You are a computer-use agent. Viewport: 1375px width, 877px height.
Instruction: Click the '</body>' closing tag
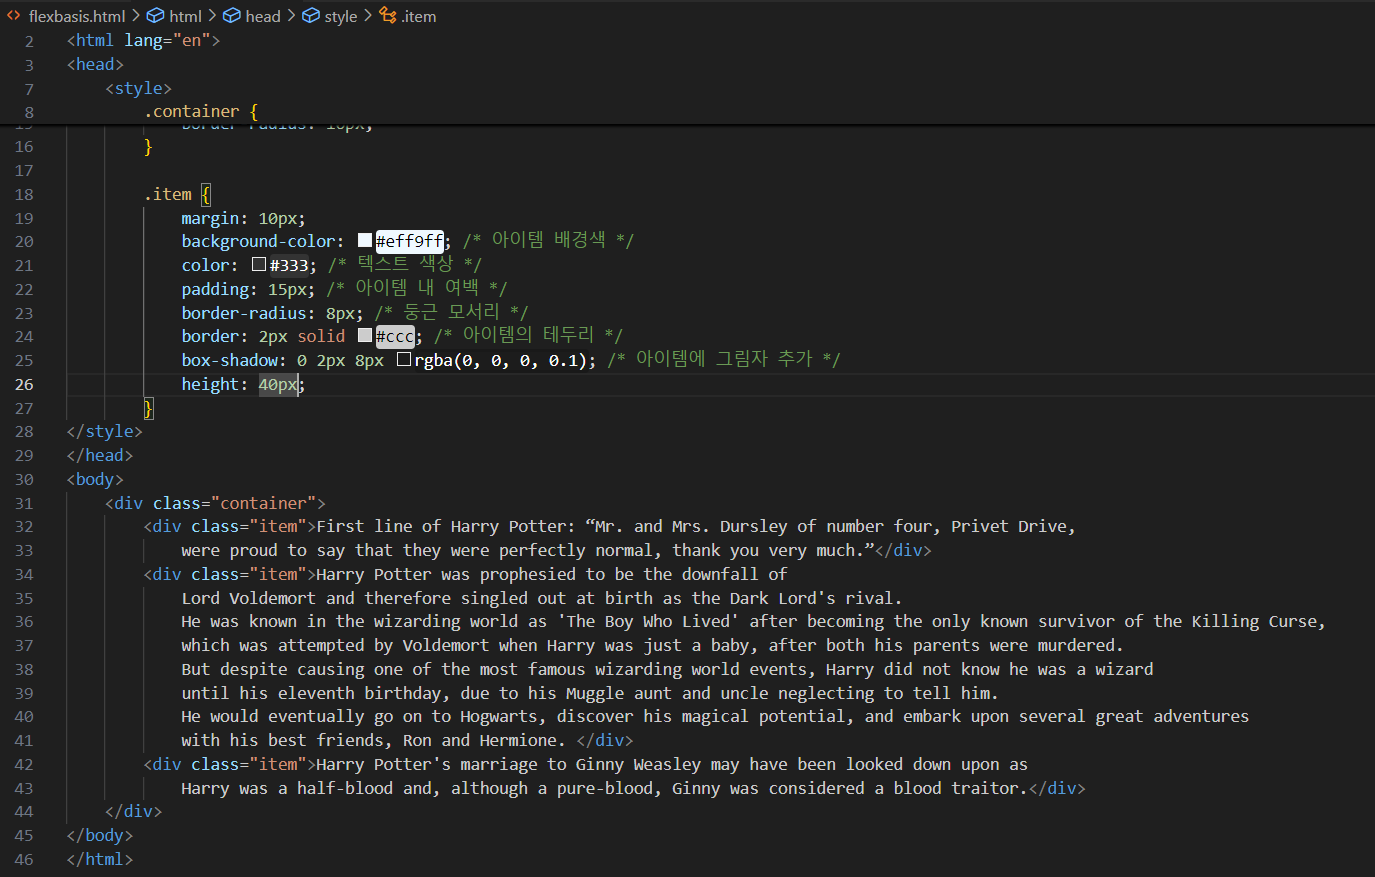(100, 836)
